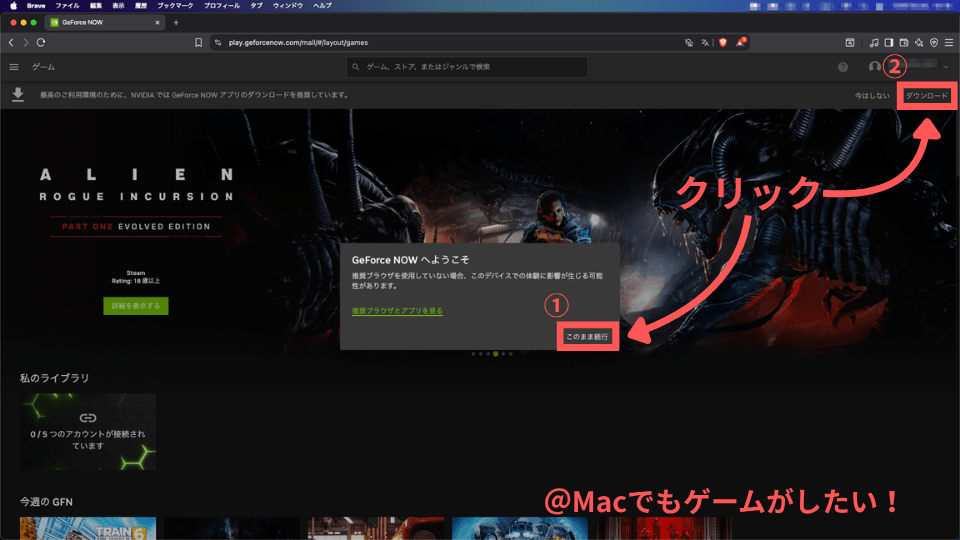
Task: Open the GeForce NOW hamburger menu
Action: pos(14,67)
